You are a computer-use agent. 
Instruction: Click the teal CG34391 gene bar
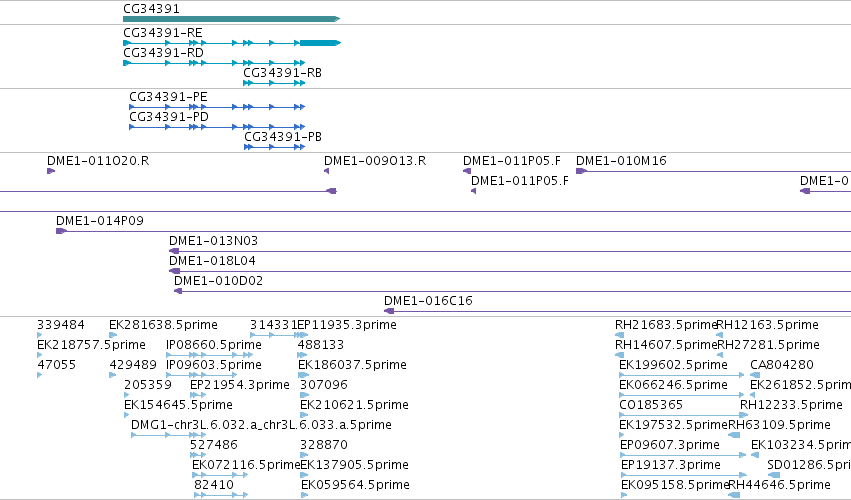pos(232,19)
